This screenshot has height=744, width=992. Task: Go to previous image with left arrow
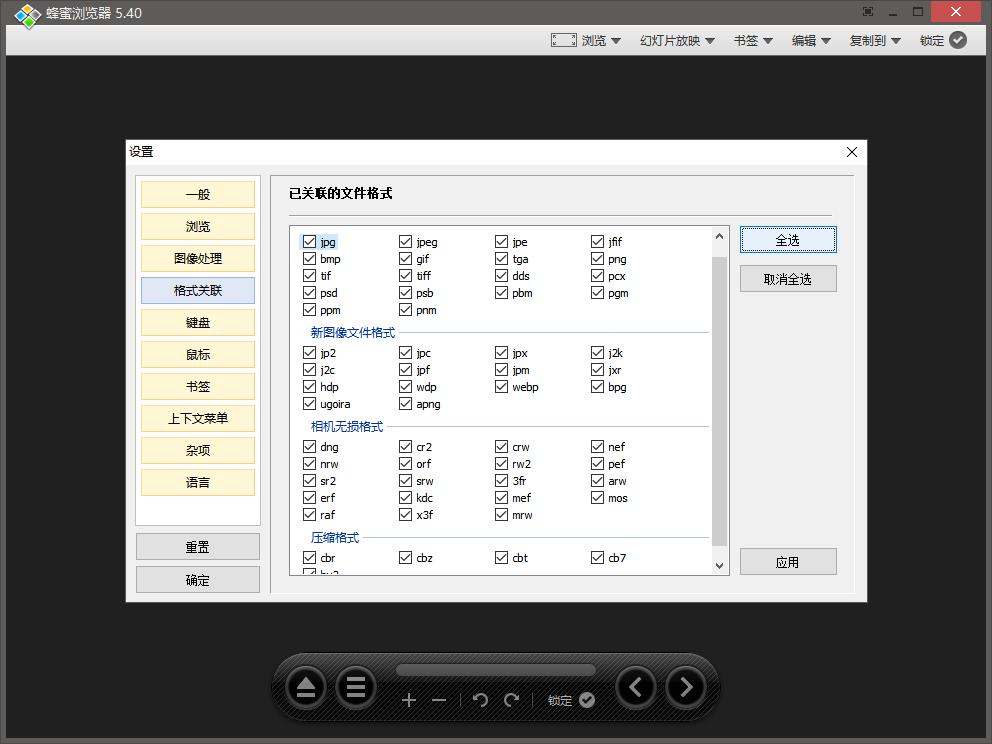(x=636, y=687)
